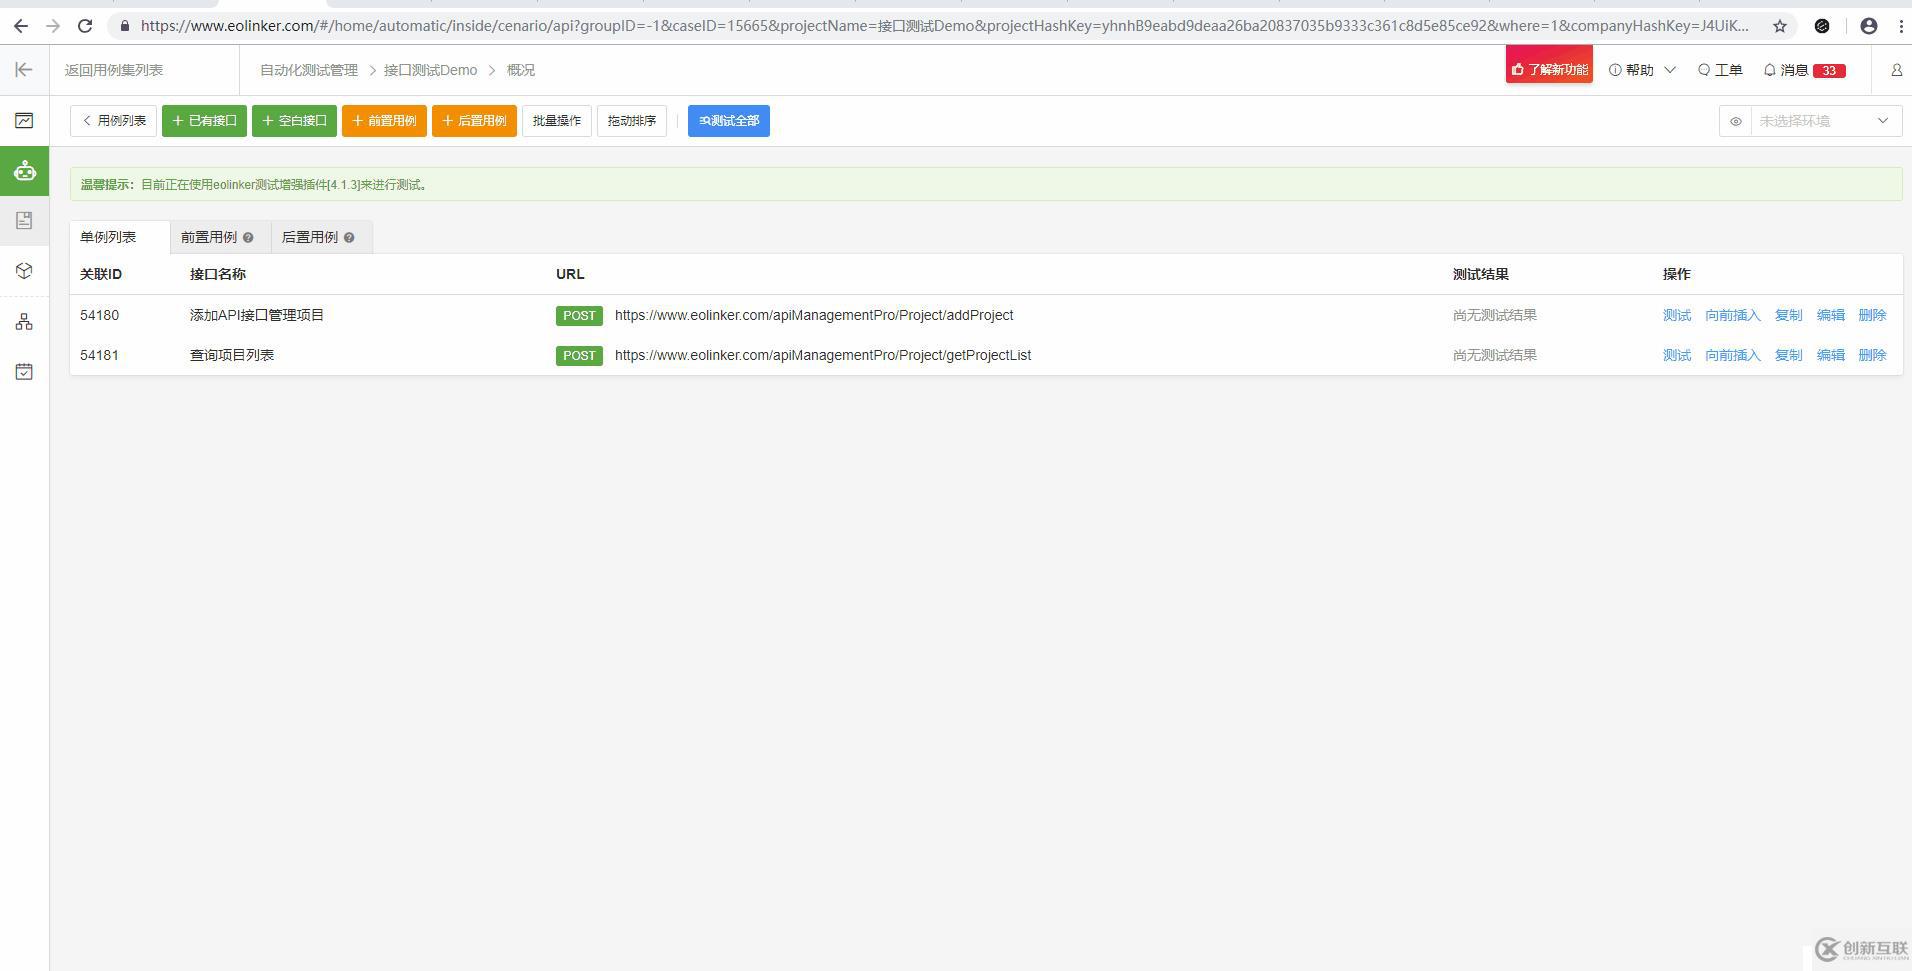Viewport: 1912px width, 971px height.
Task: Click 复制 for the addProject row
Action: coord(1788,315)
